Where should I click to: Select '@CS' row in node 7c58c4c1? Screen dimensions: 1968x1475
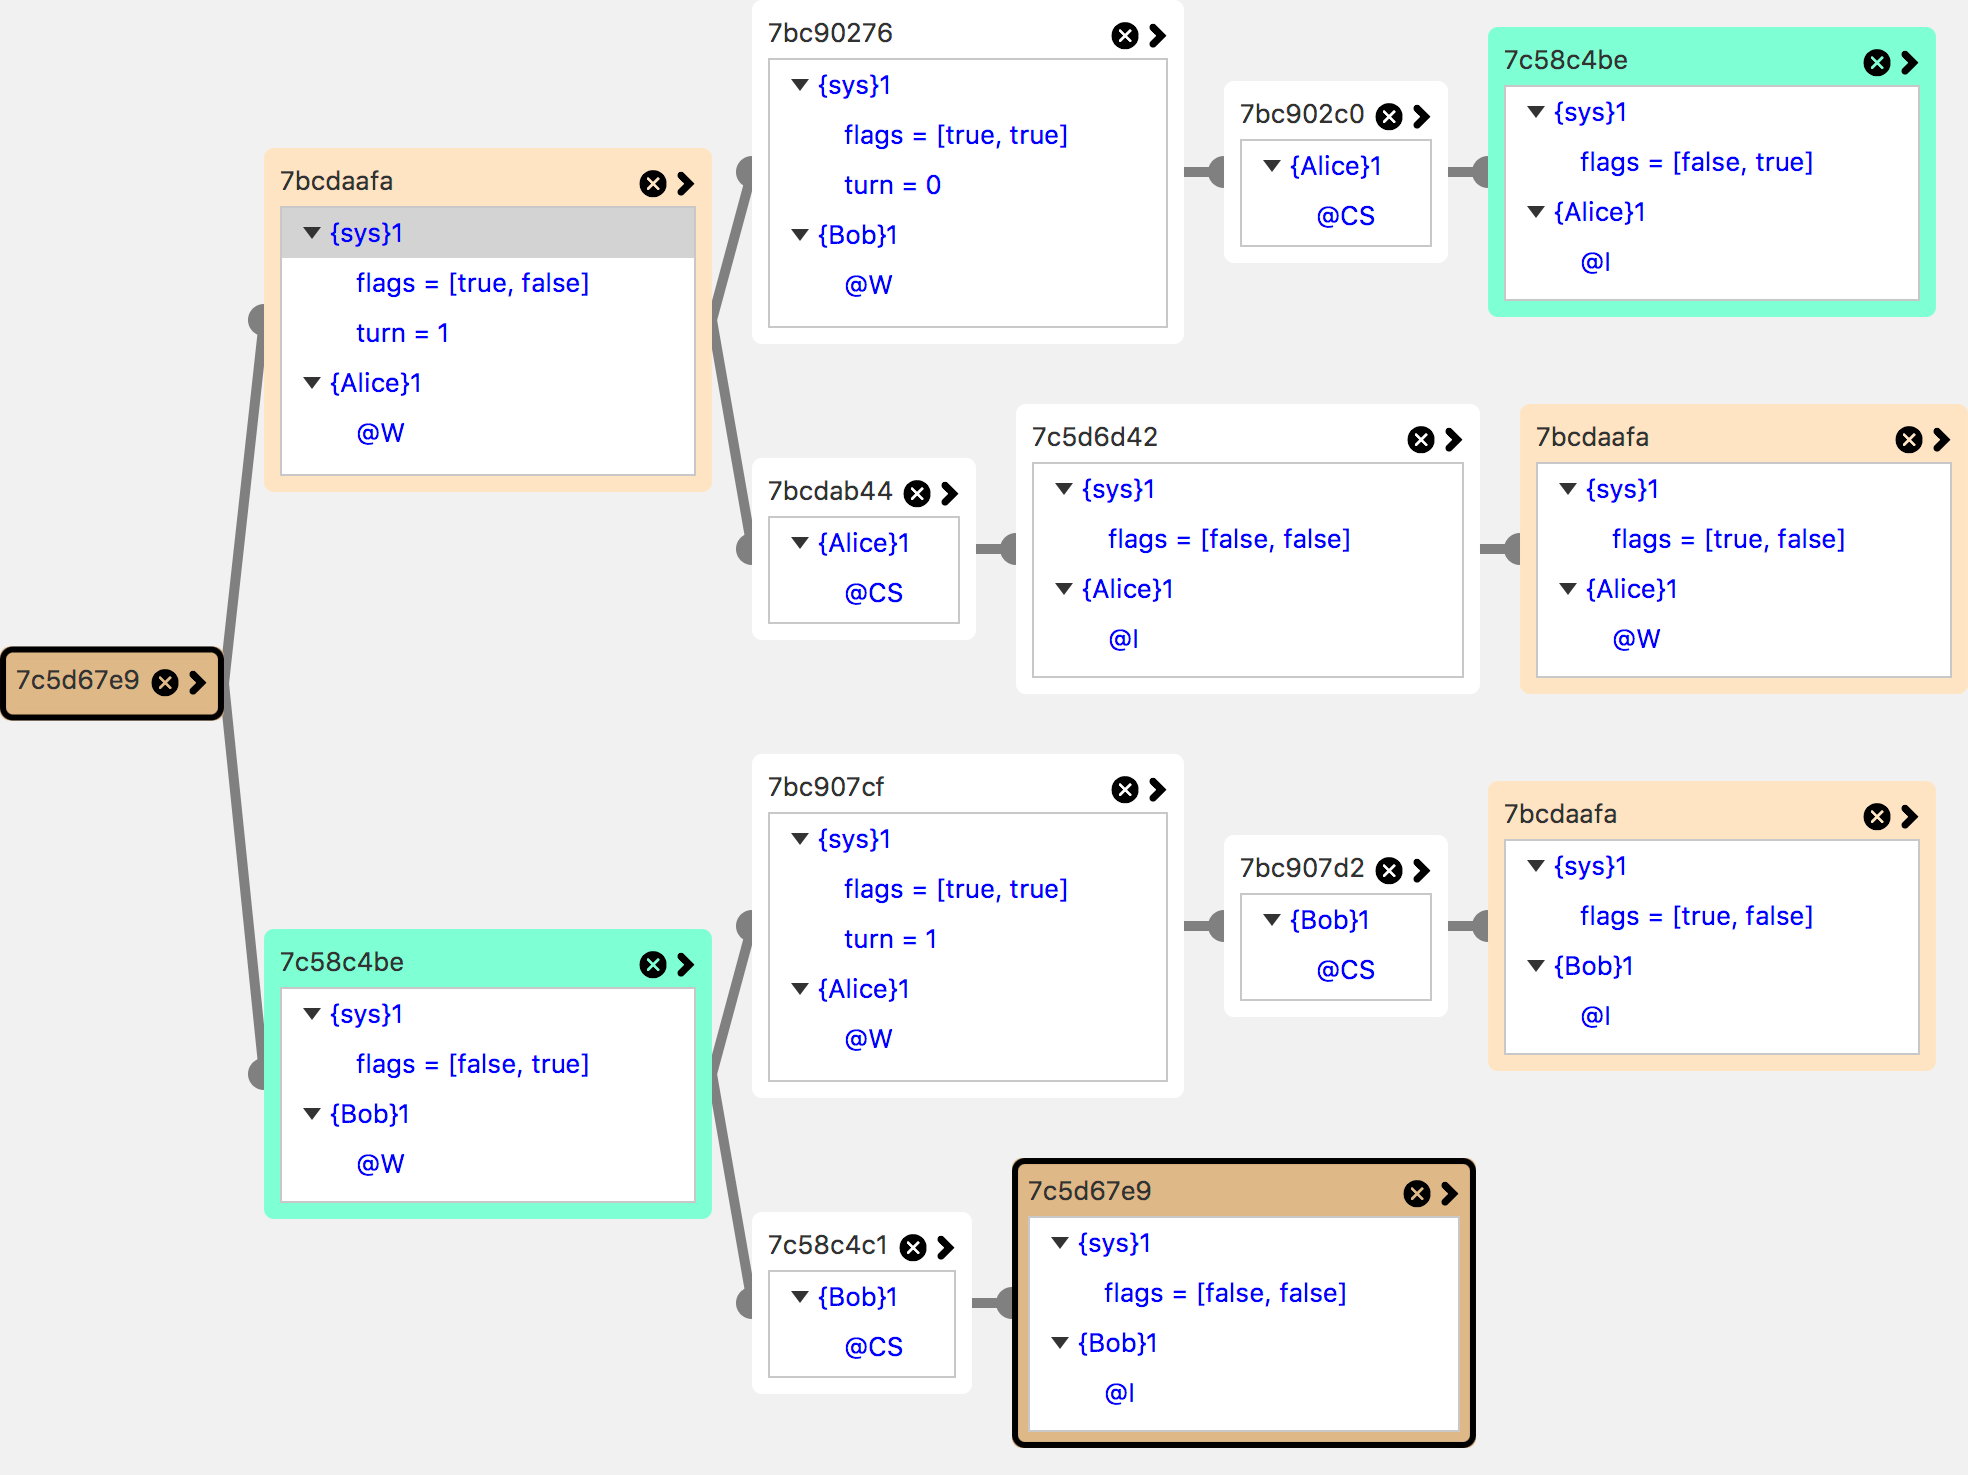click(x=862, y=1347)
